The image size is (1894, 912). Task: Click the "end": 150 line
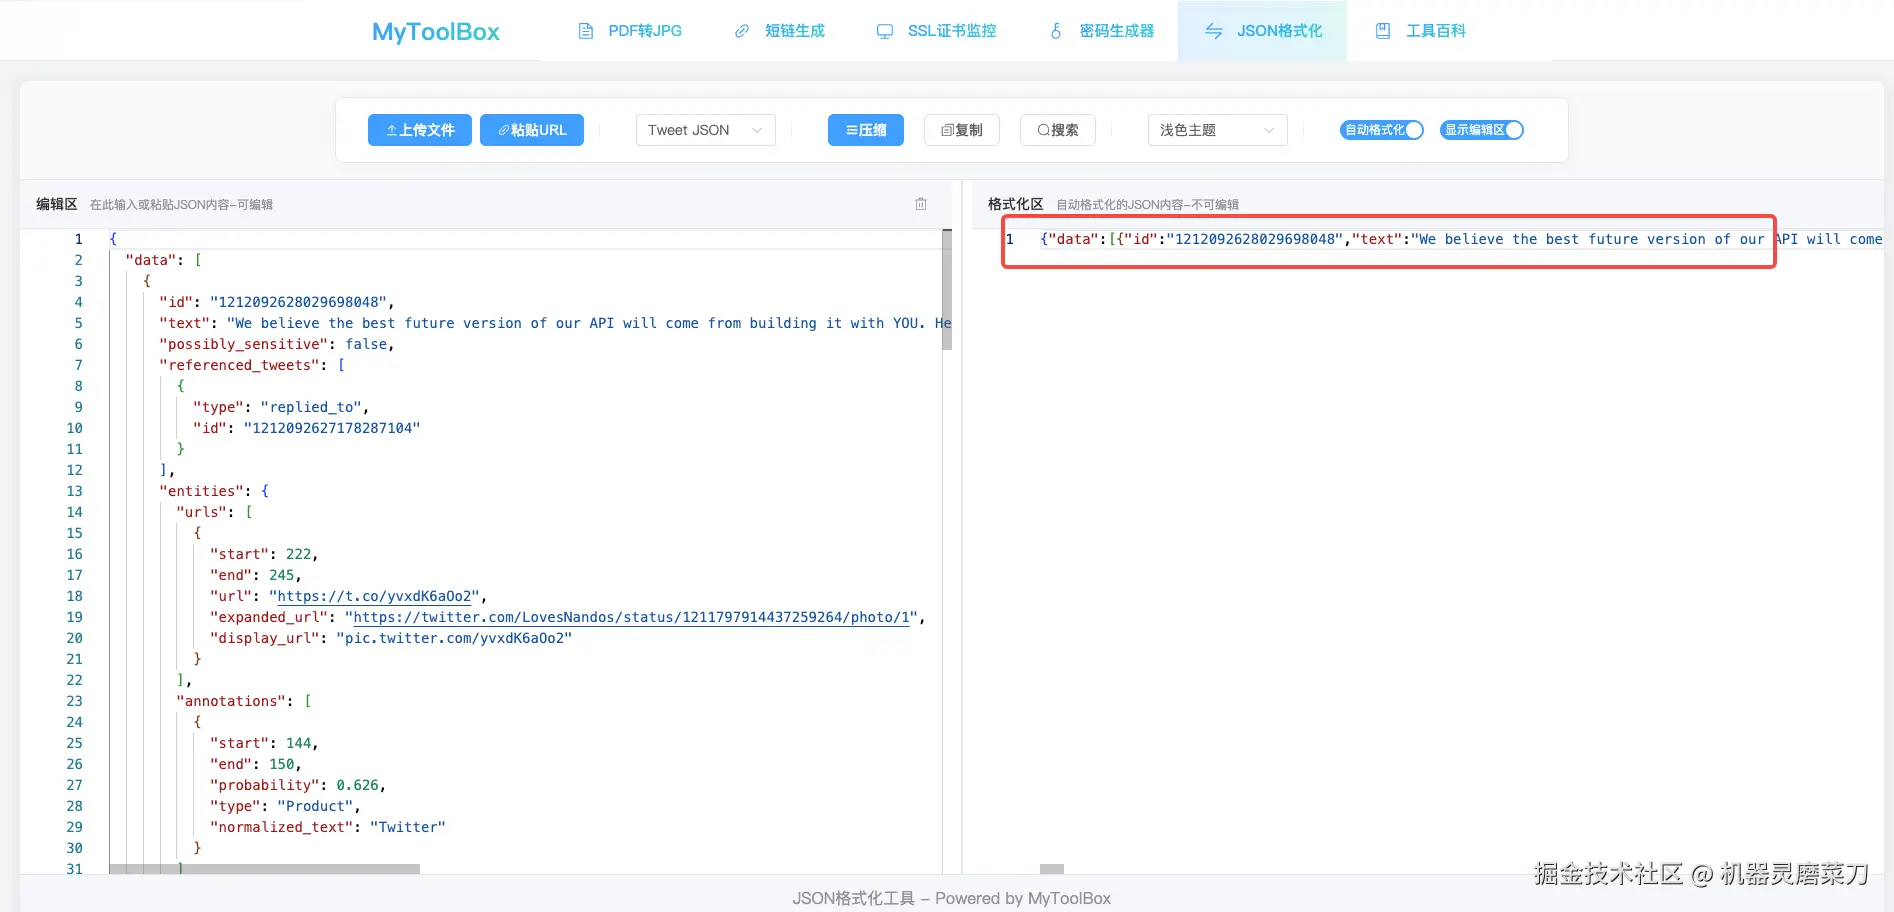click(x=256, y=764)
